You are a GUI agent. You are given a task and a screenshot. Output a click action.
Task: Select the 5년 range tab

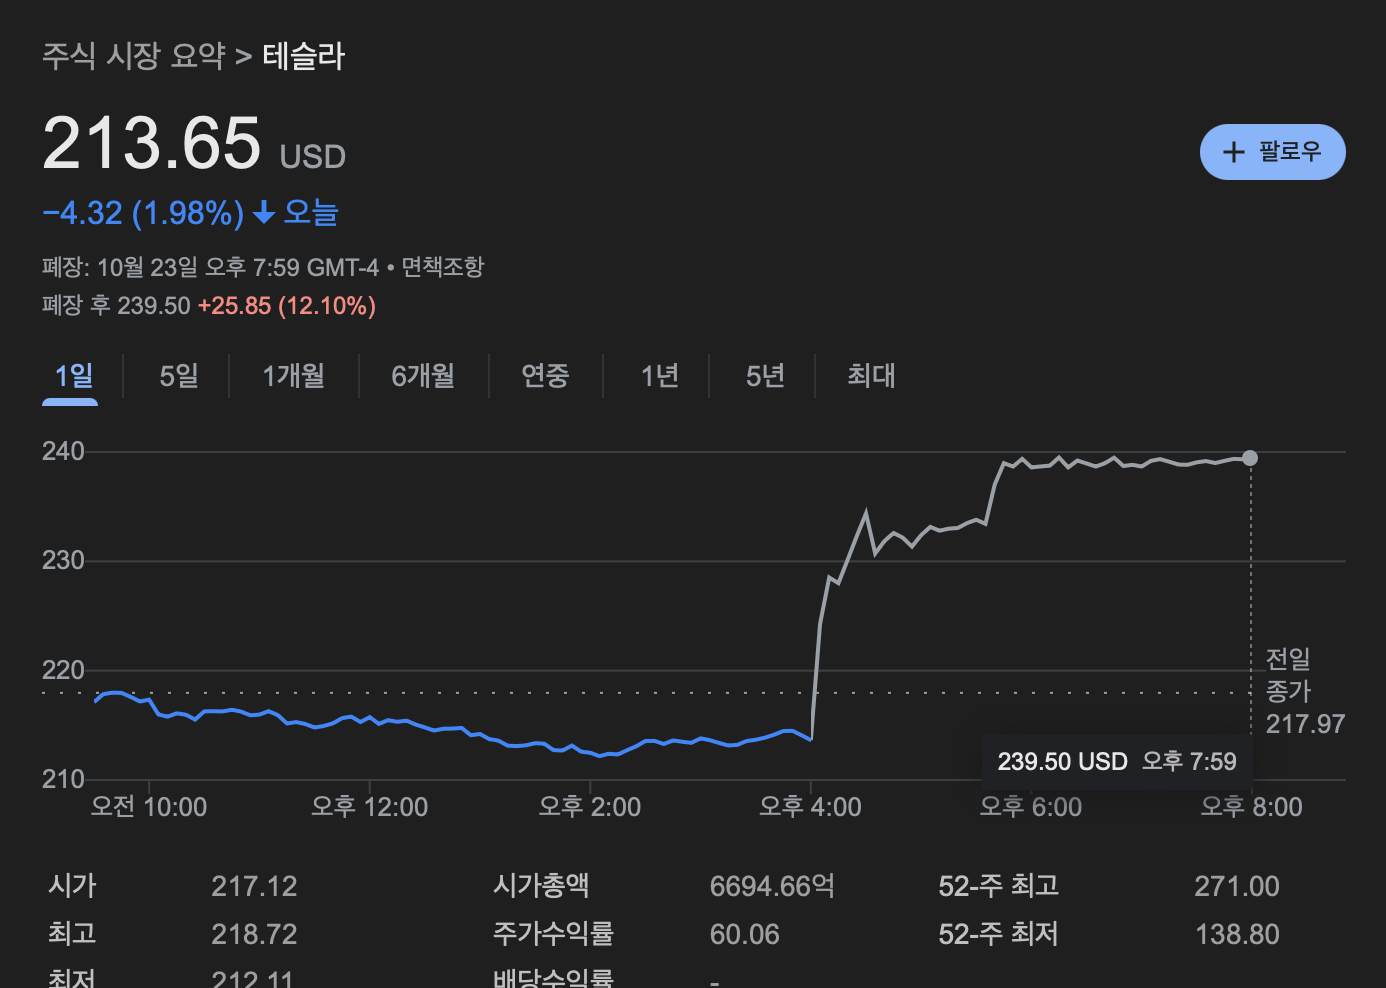point(765,376)
